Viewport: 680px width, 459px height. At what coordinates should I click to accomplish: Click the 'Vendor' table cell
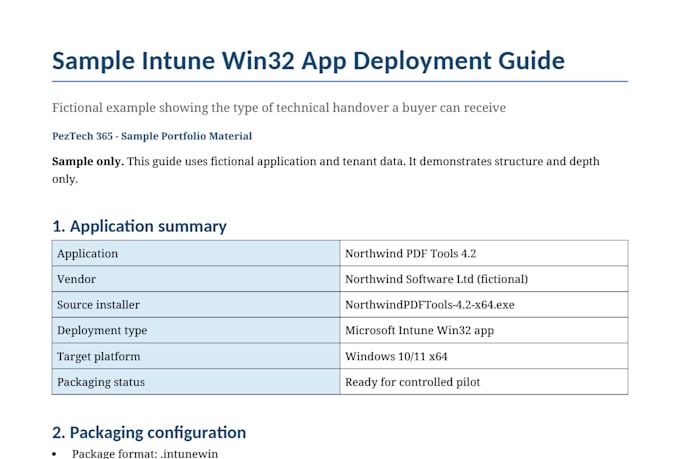(196, 279)
